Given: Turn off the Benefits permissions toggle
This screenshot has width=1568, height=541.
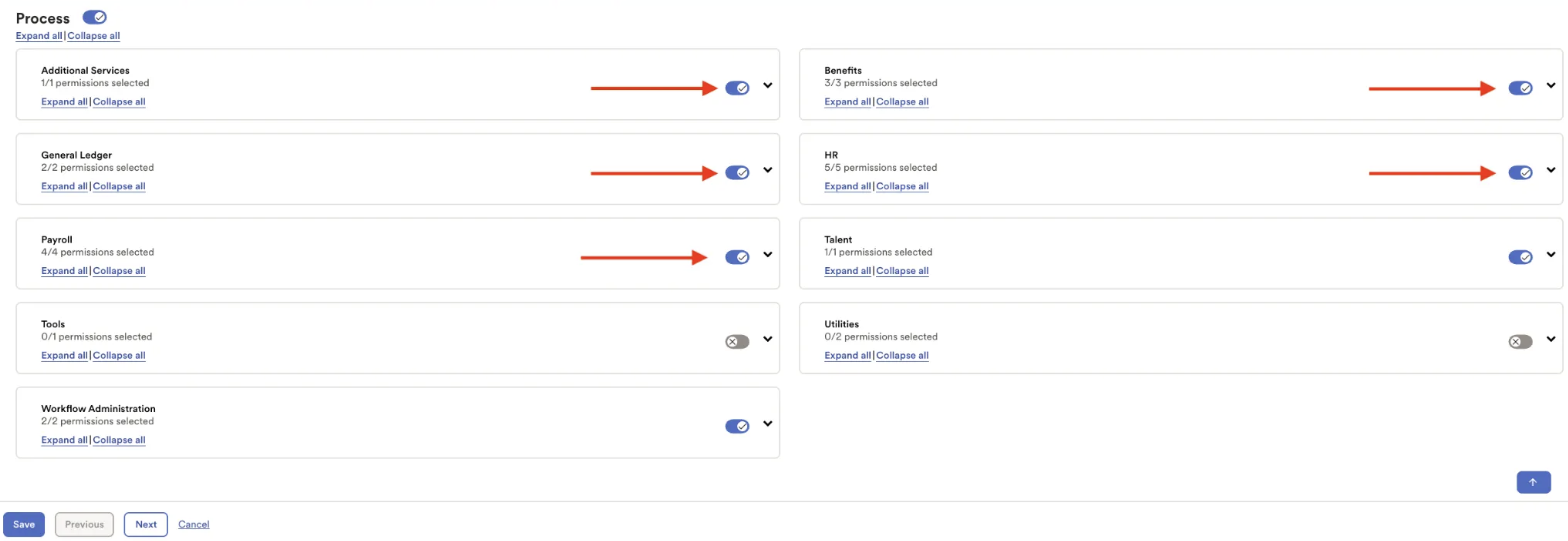Looking at the screenshot, I should point(1520,88).
